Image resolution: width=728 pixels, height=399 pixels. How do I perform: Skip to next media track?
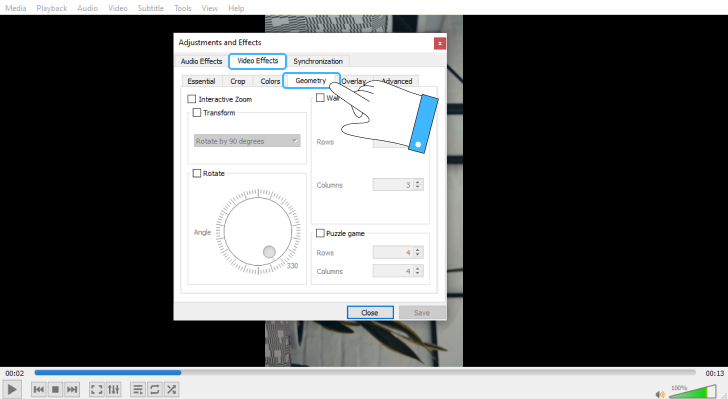(72, 389)
